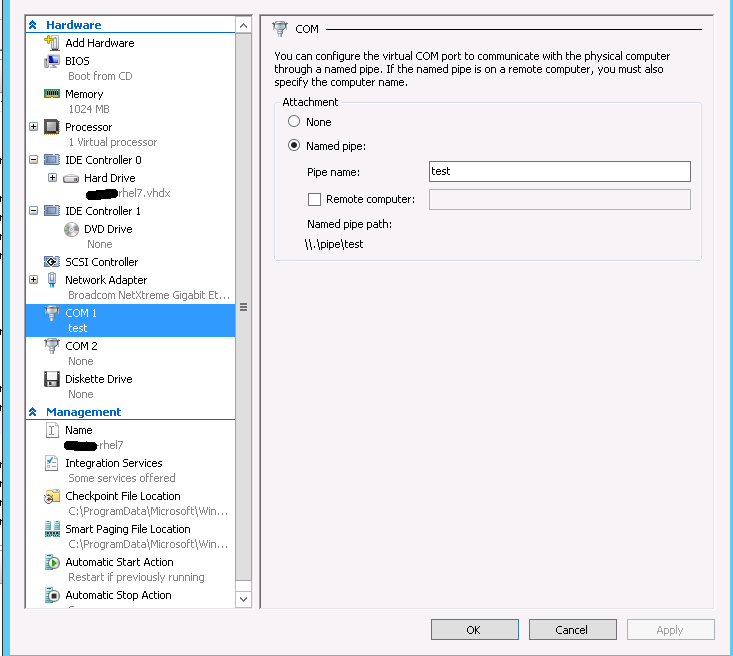
Task: Click the Memory chip icon
Action: click(x=52, y=94)
